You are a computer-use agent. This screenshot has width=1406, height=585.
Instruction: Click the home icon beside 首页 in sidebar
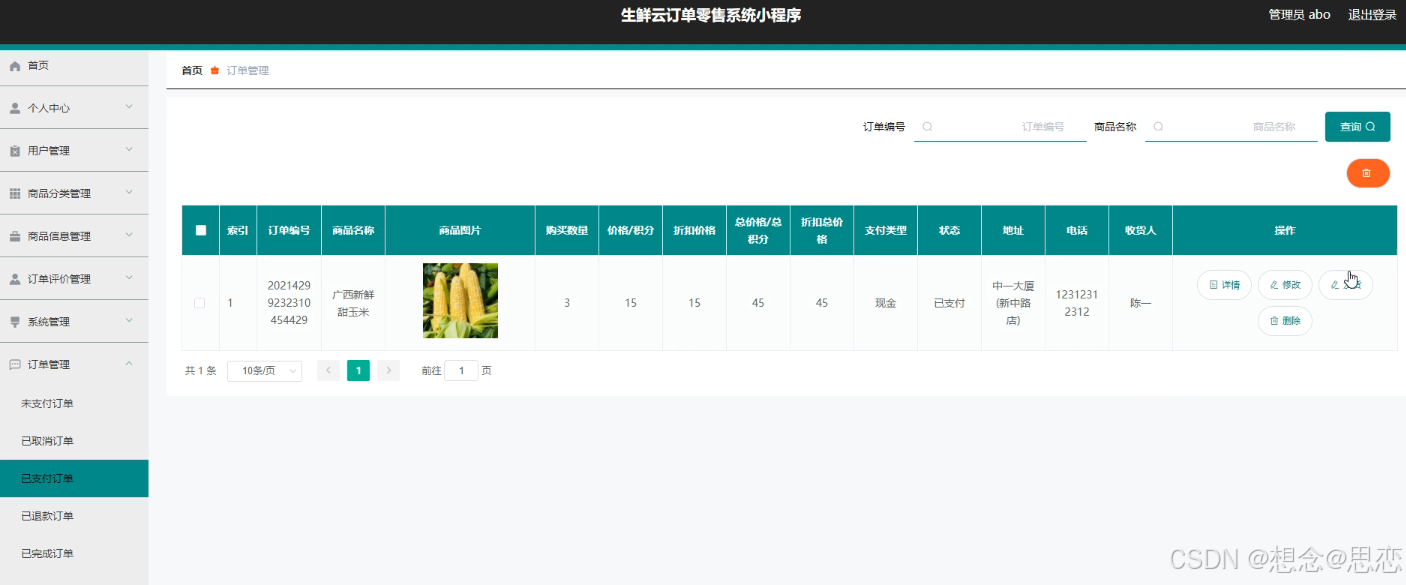point(15,66)
